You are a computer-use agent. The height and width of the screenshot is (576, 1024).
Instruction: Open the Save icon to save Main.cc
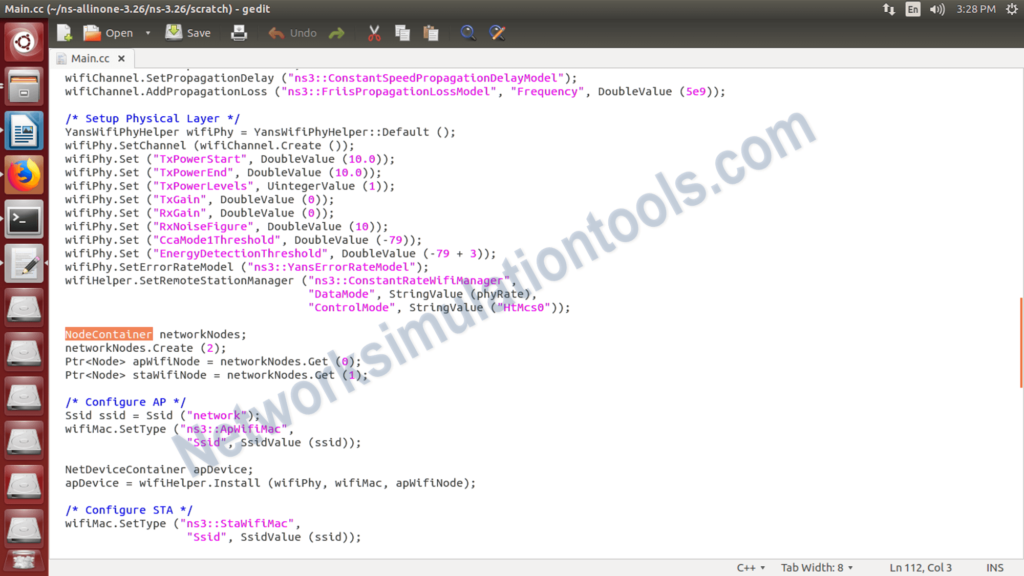tap(173, 32)
